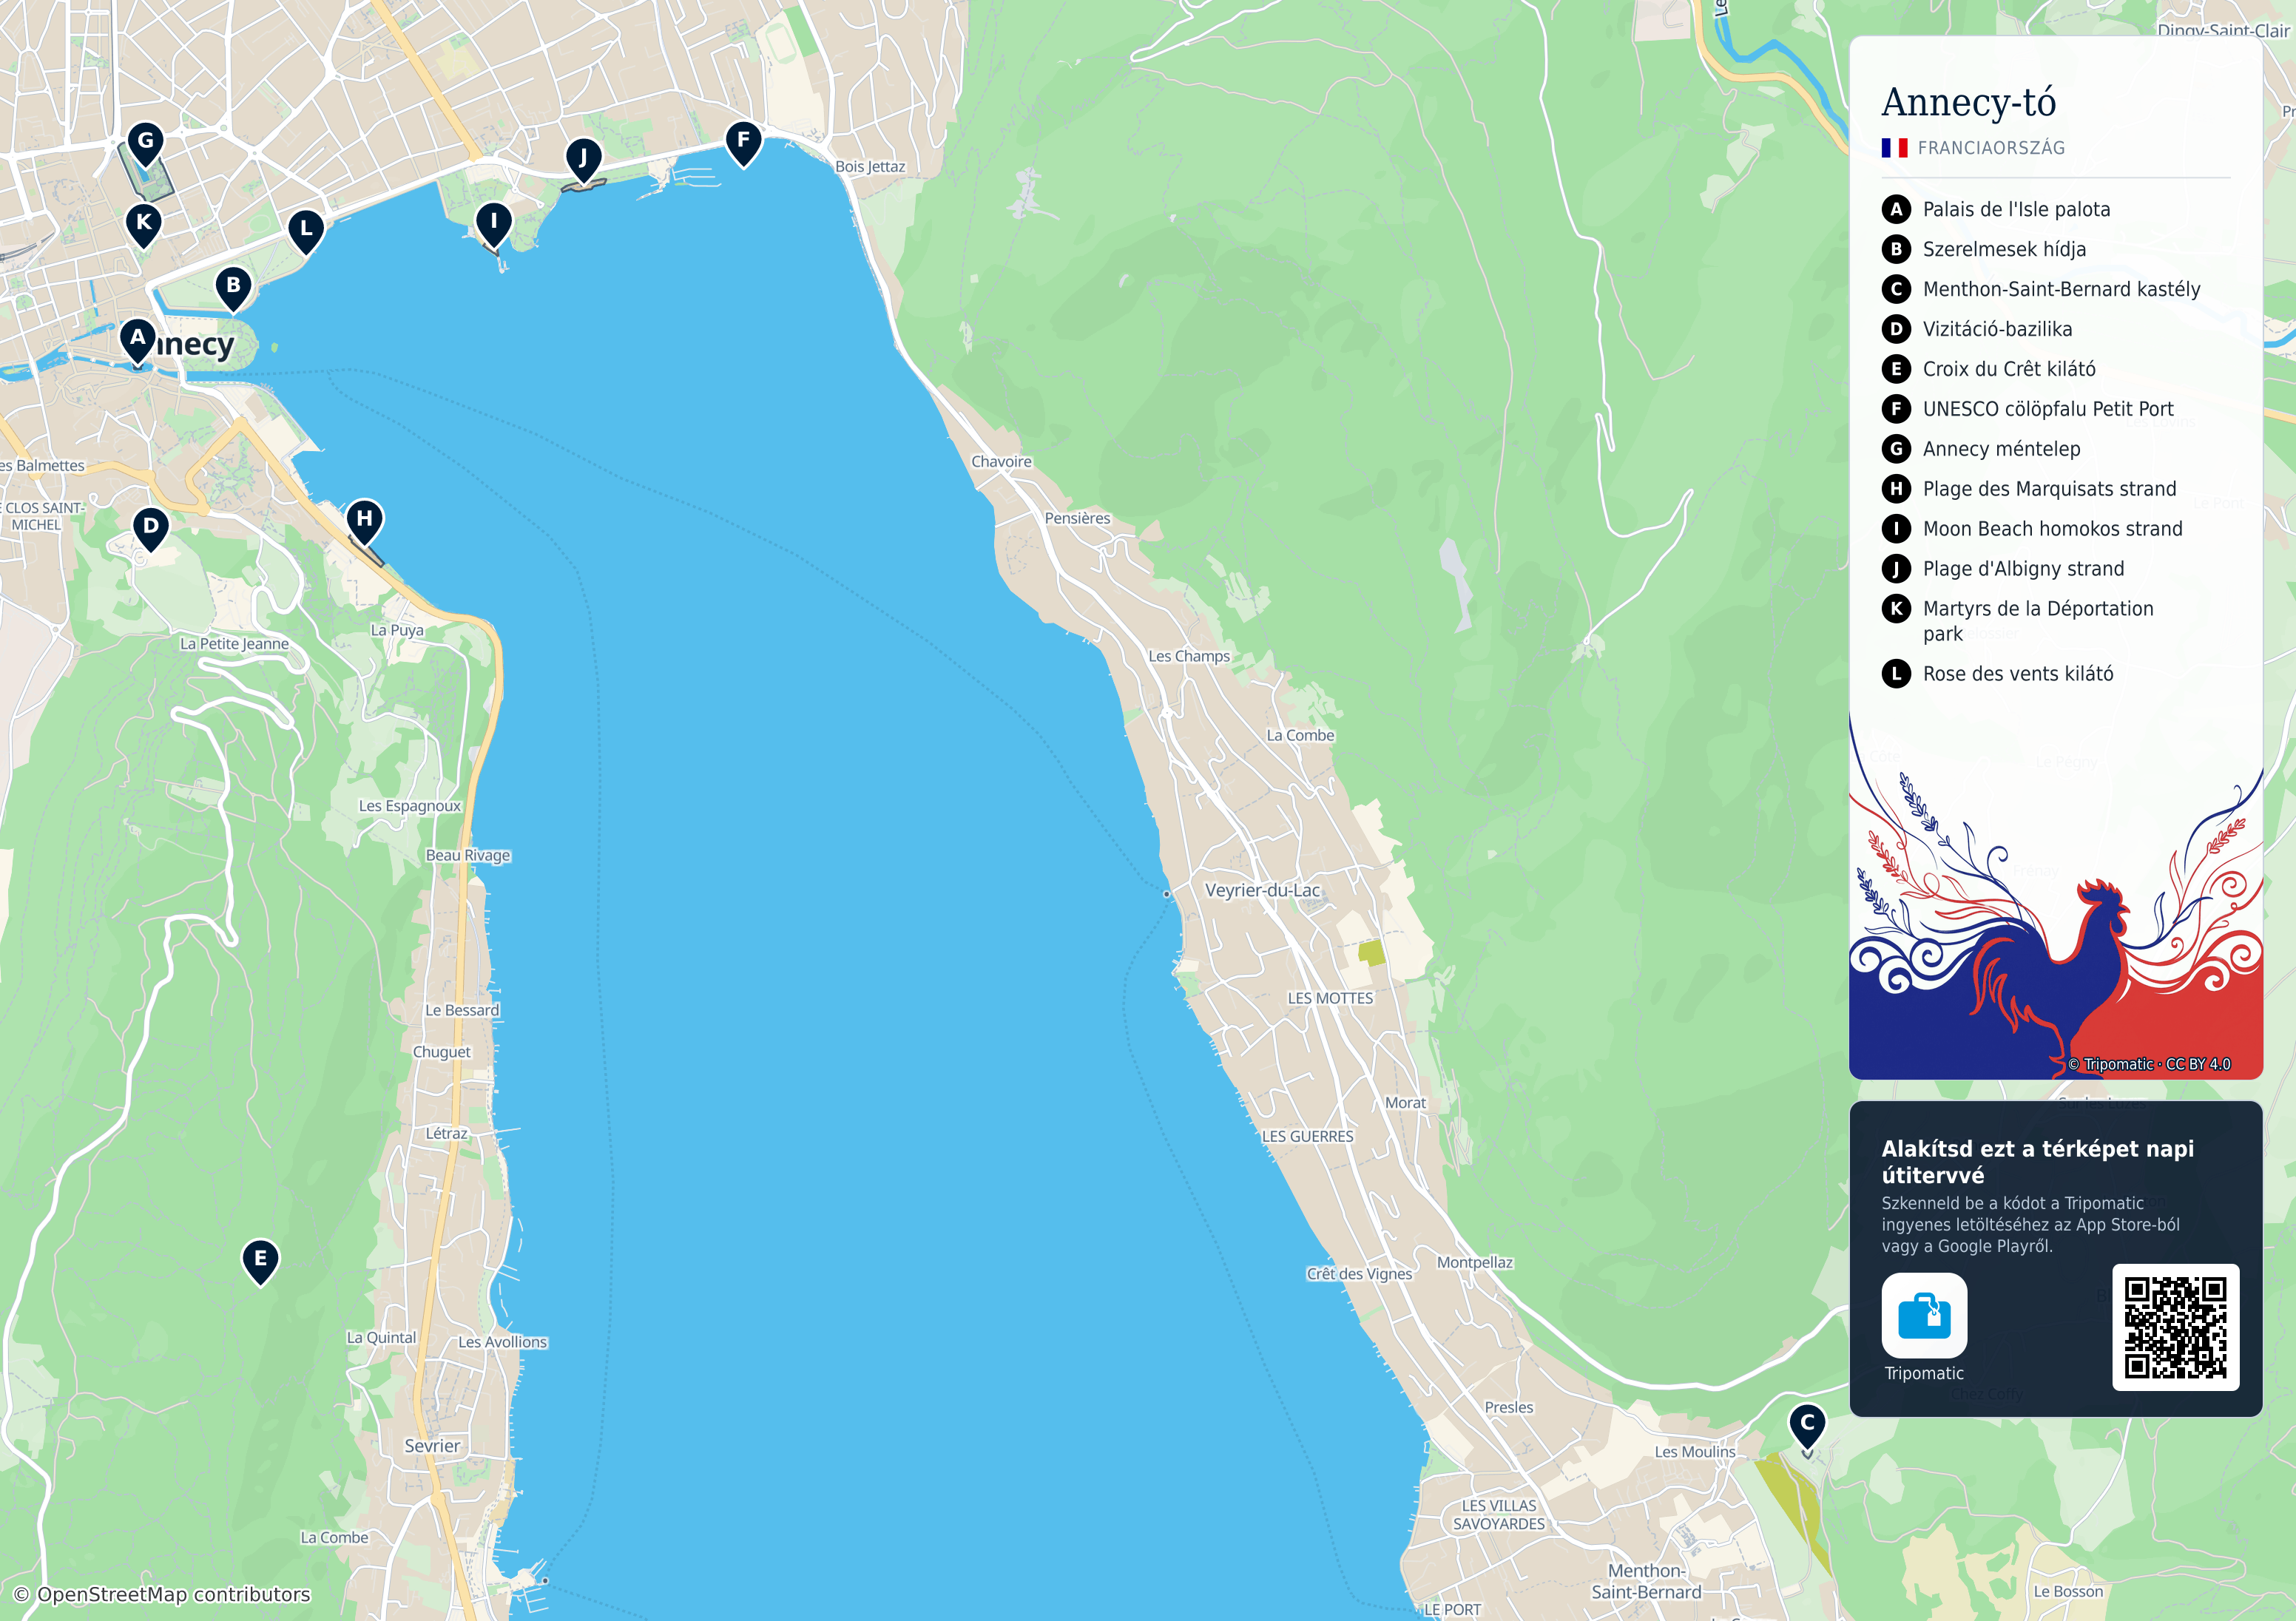Click the 'Veyrier-du-Lac' map label
The image size is (2296, 1621).
(1262, 890)
